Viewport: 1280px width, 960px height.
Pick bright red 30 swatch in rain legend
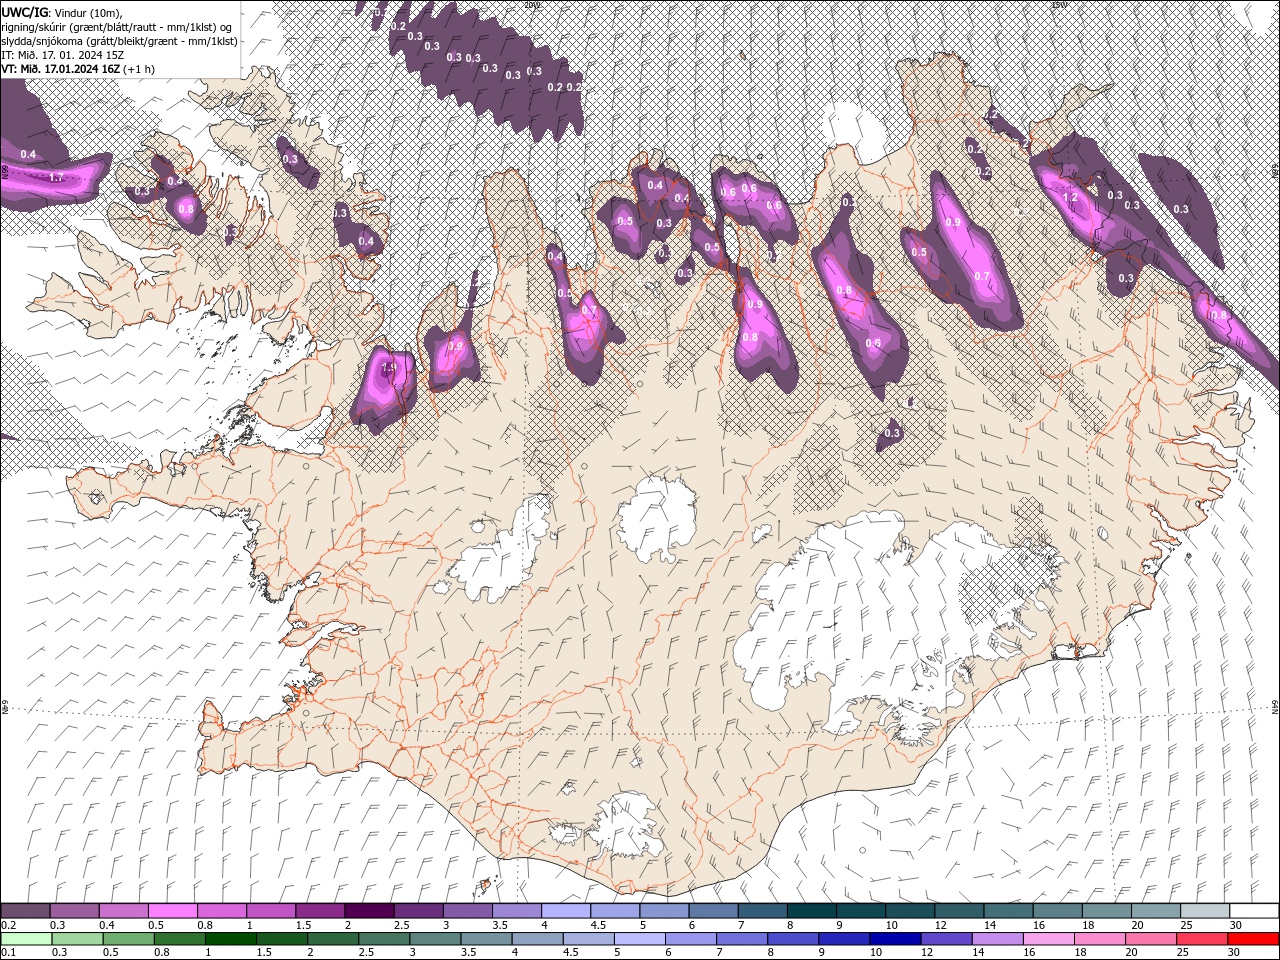[1253, 939]
